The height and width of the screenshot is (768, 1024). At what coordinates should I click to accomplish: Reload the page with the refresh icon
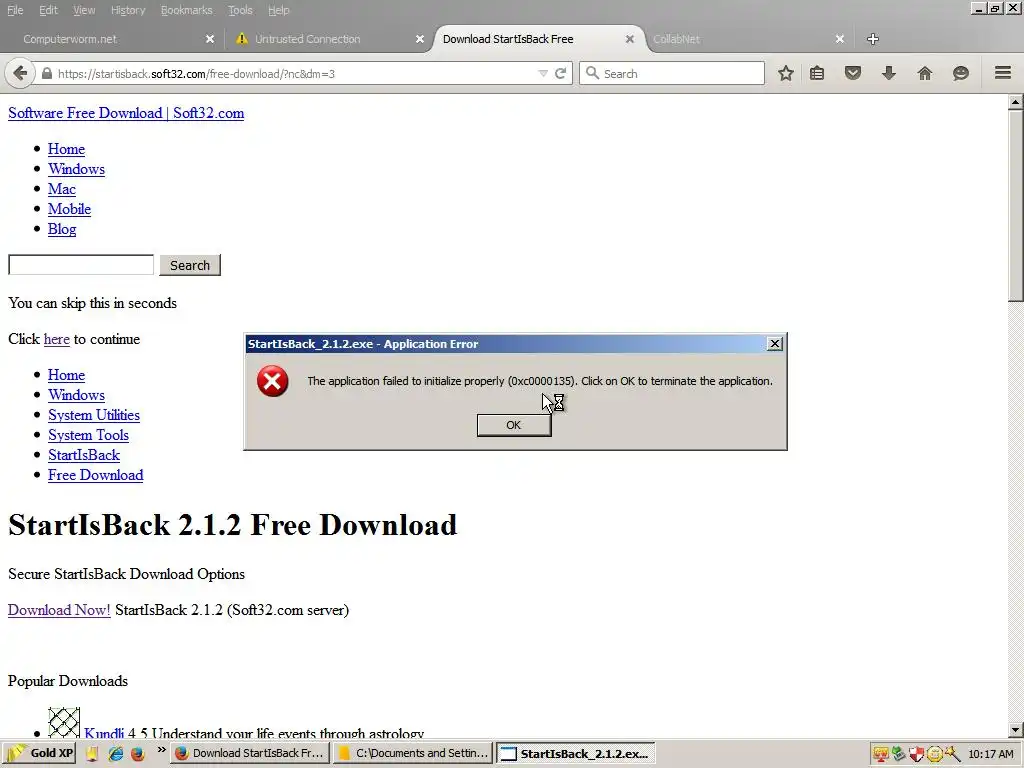pos(560,73)
